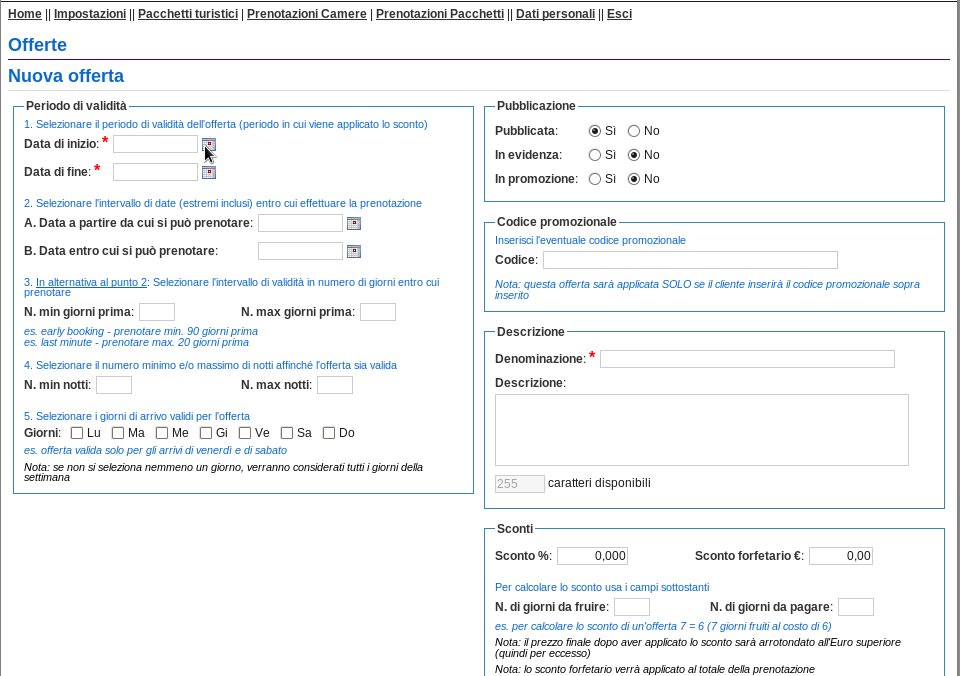Open the Dati personali link
960x676 pixels.
(555, 13)
